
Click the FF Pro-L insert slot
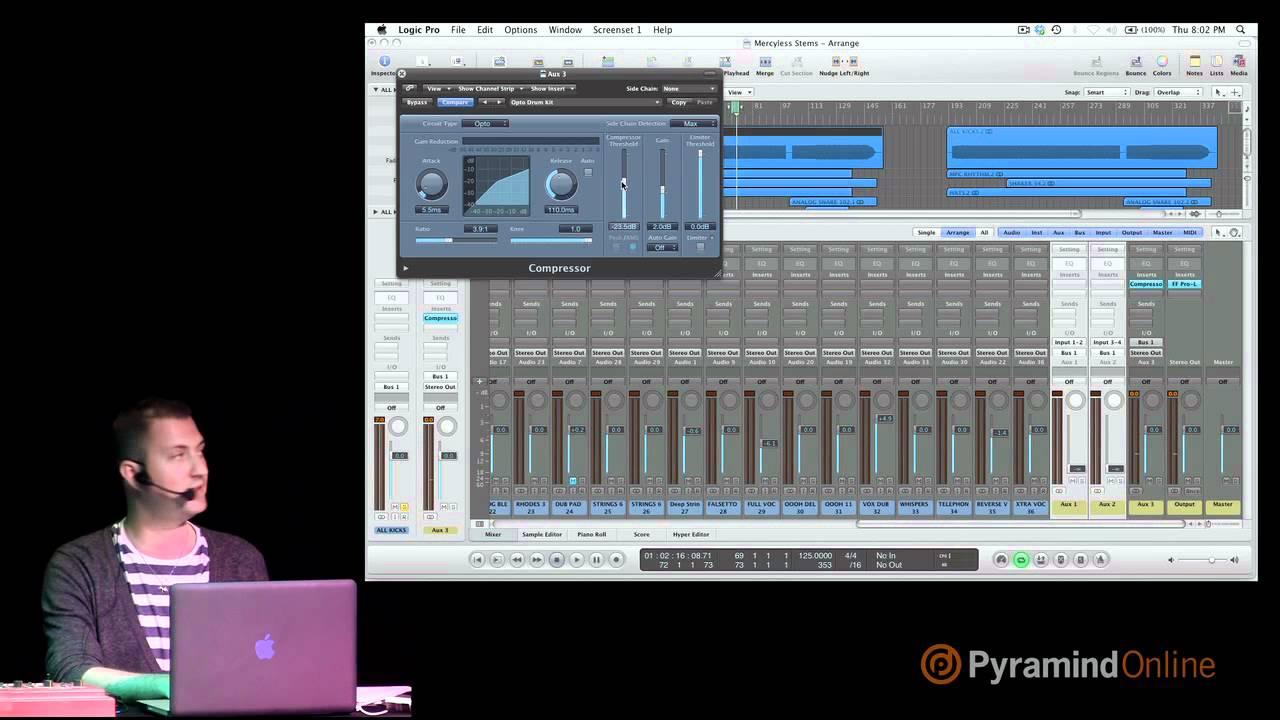1185,284
